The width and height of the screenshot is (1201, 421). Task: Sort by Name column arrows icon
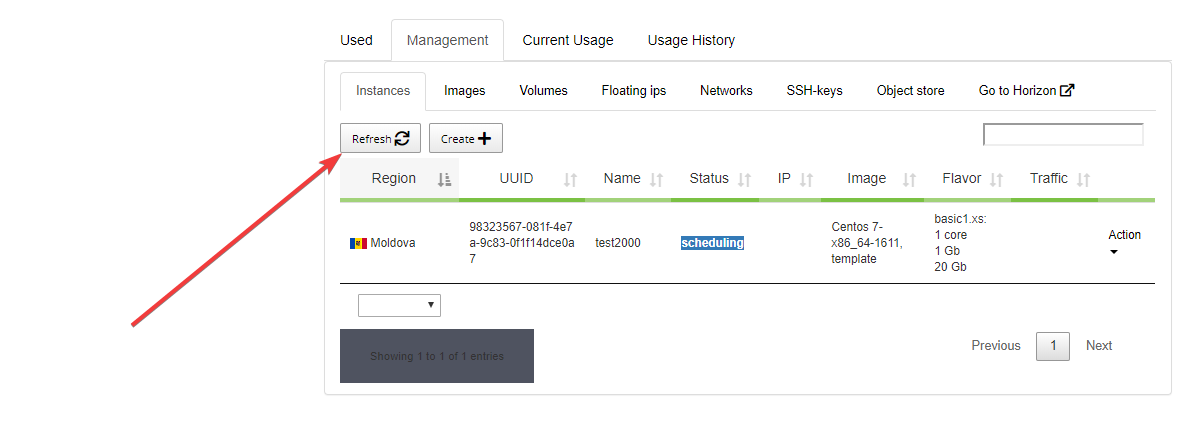click(x=657, y=180)
